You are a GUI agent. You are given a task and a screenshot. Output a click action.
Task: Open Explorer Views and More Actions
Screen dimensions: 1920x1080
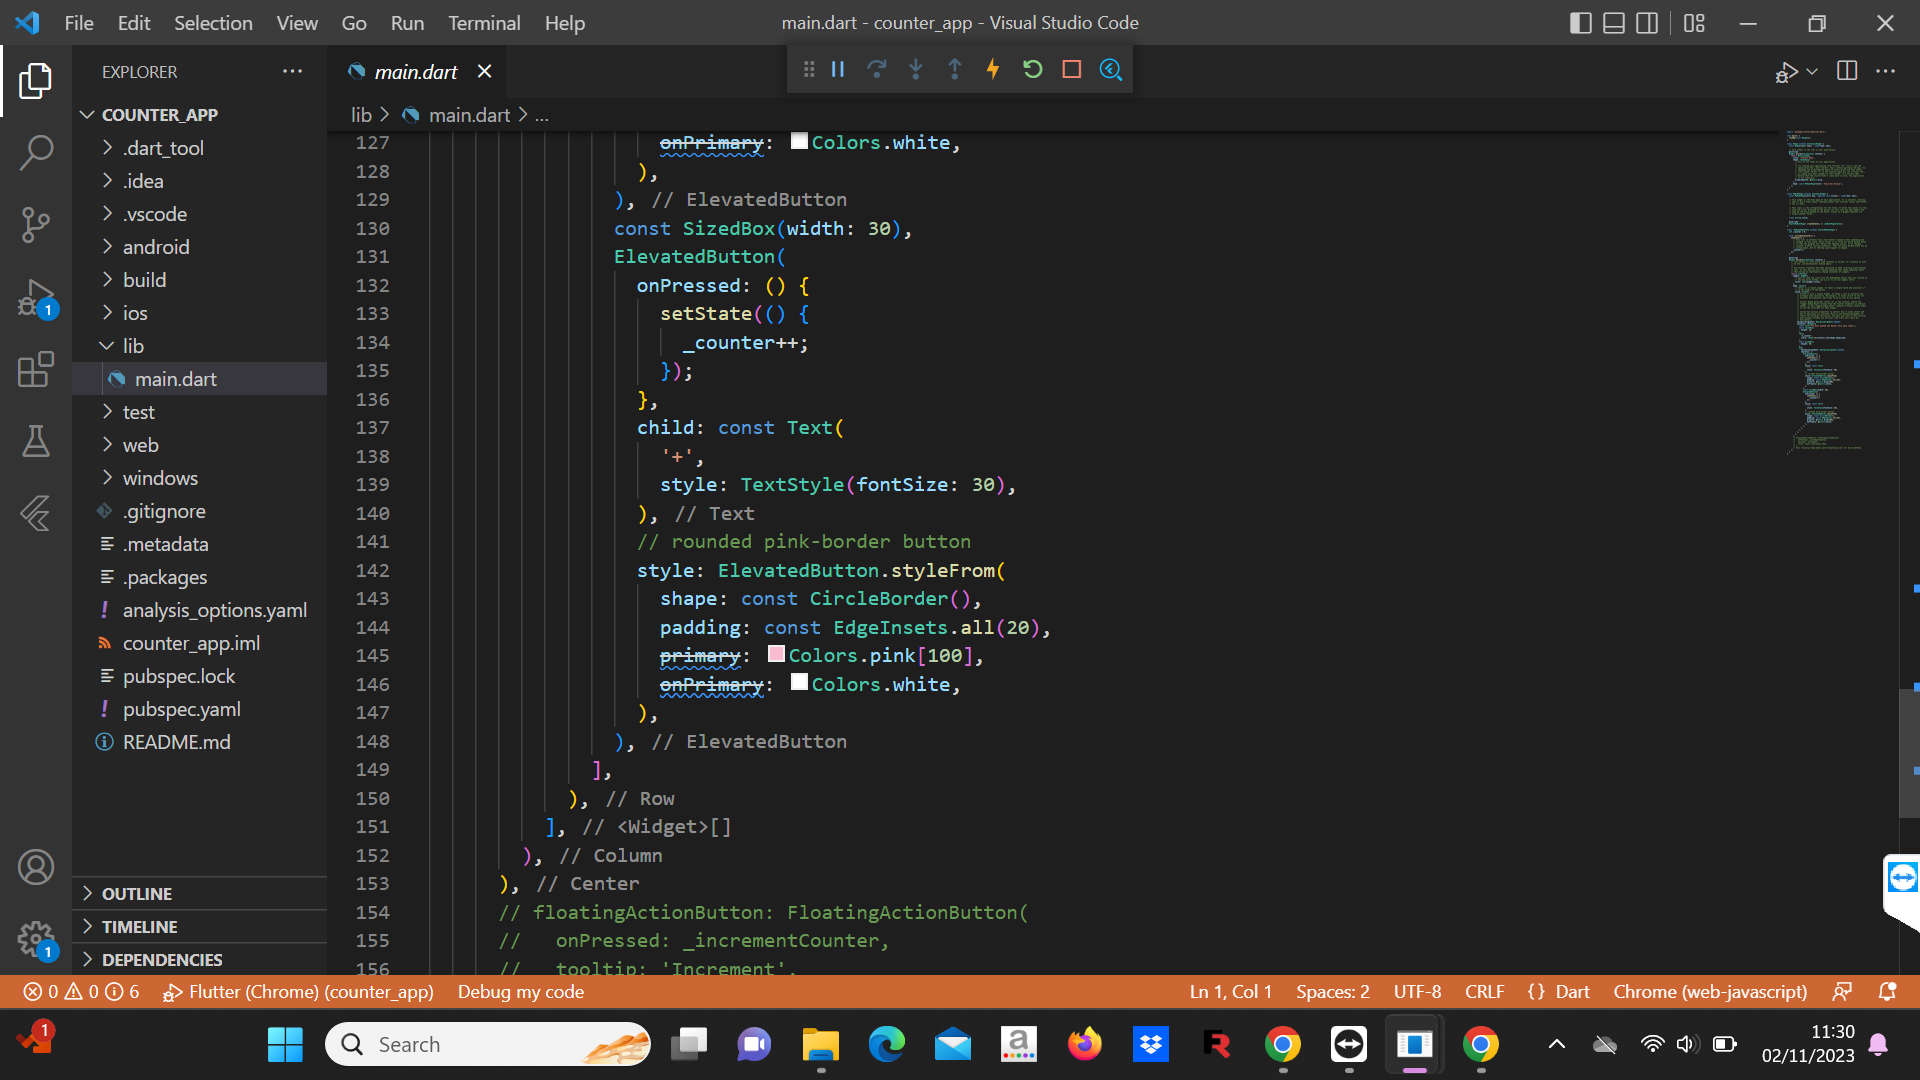coord(292,71)
